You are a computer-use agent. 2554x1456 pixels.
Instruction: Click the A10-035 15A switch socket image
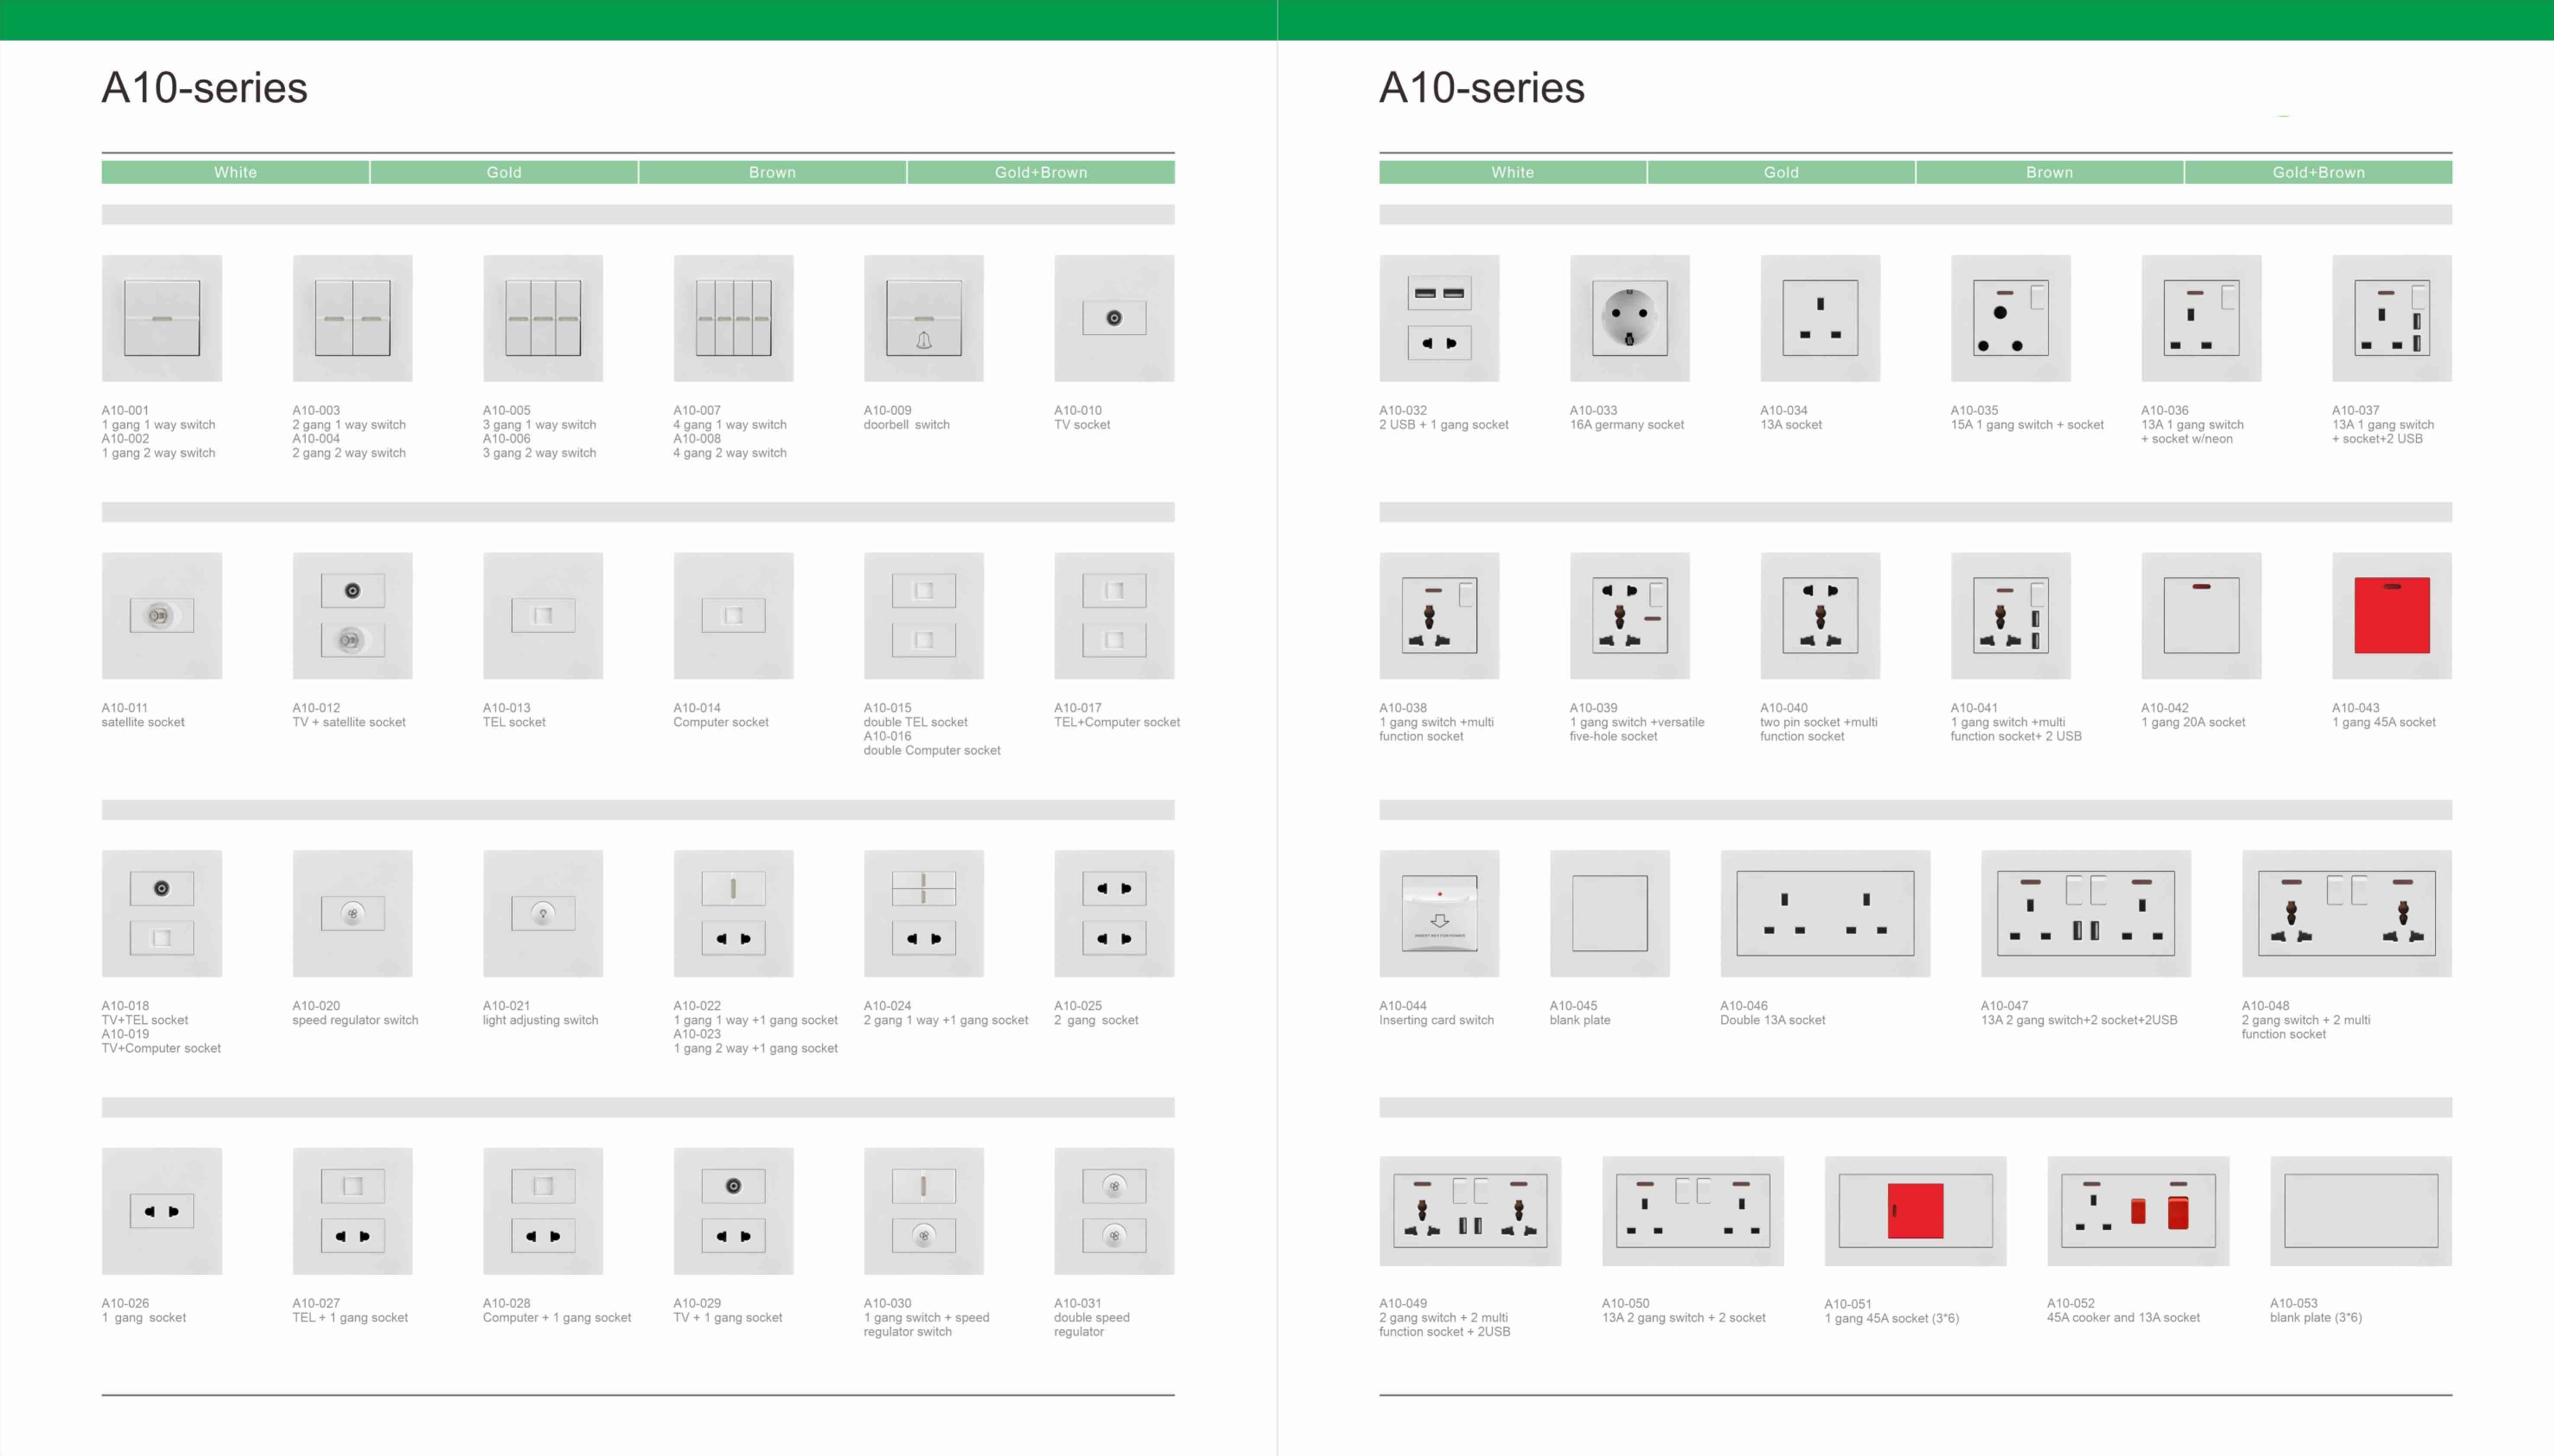tap(2011, 318)
